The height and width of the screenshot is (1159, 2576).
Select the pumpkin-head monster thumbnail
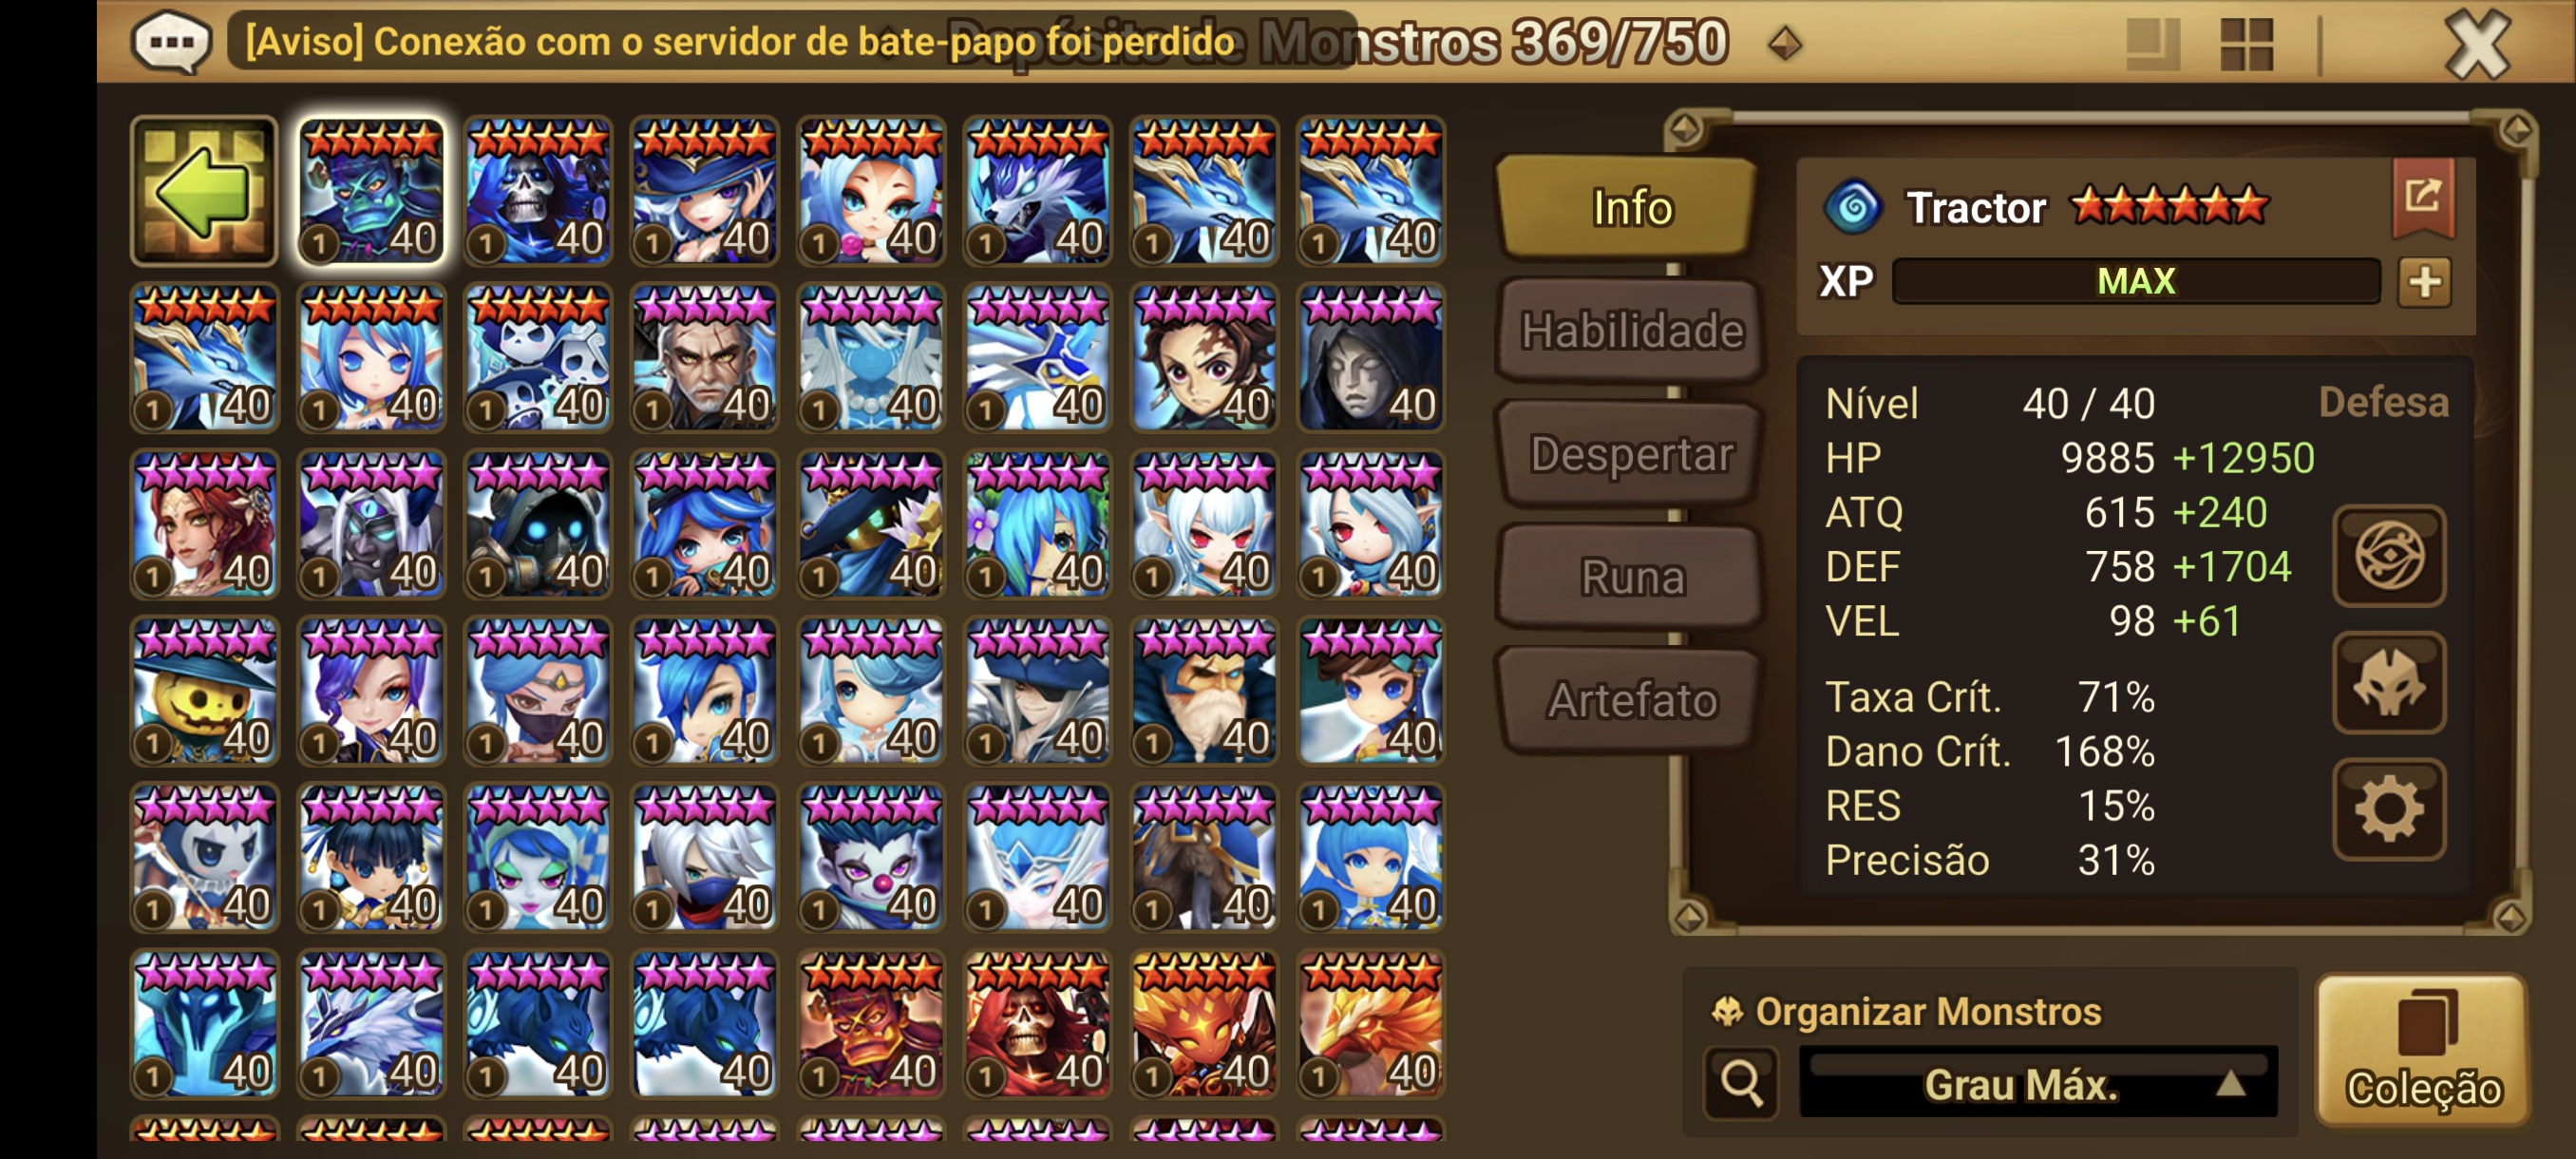point(204,691)
